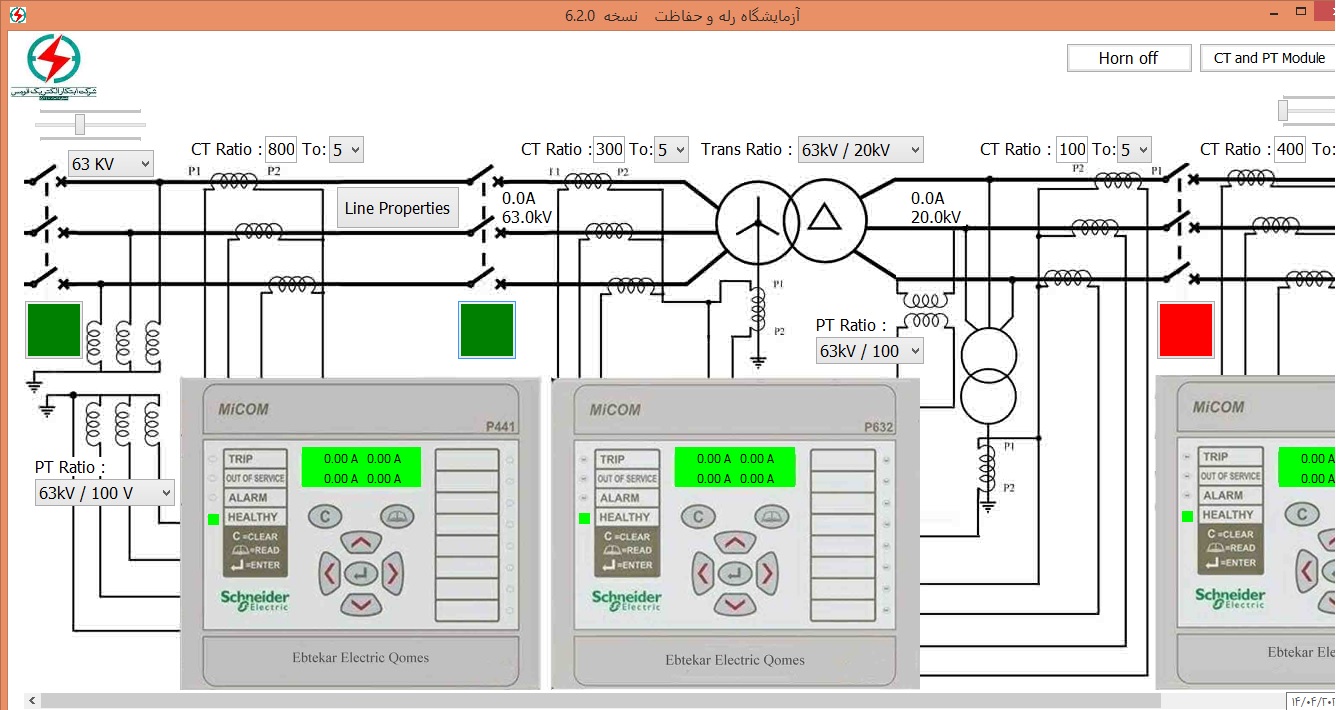Click the horizontal scrollbar left arrow
This screenshot has height=710, width=1336.
(32, 701)
